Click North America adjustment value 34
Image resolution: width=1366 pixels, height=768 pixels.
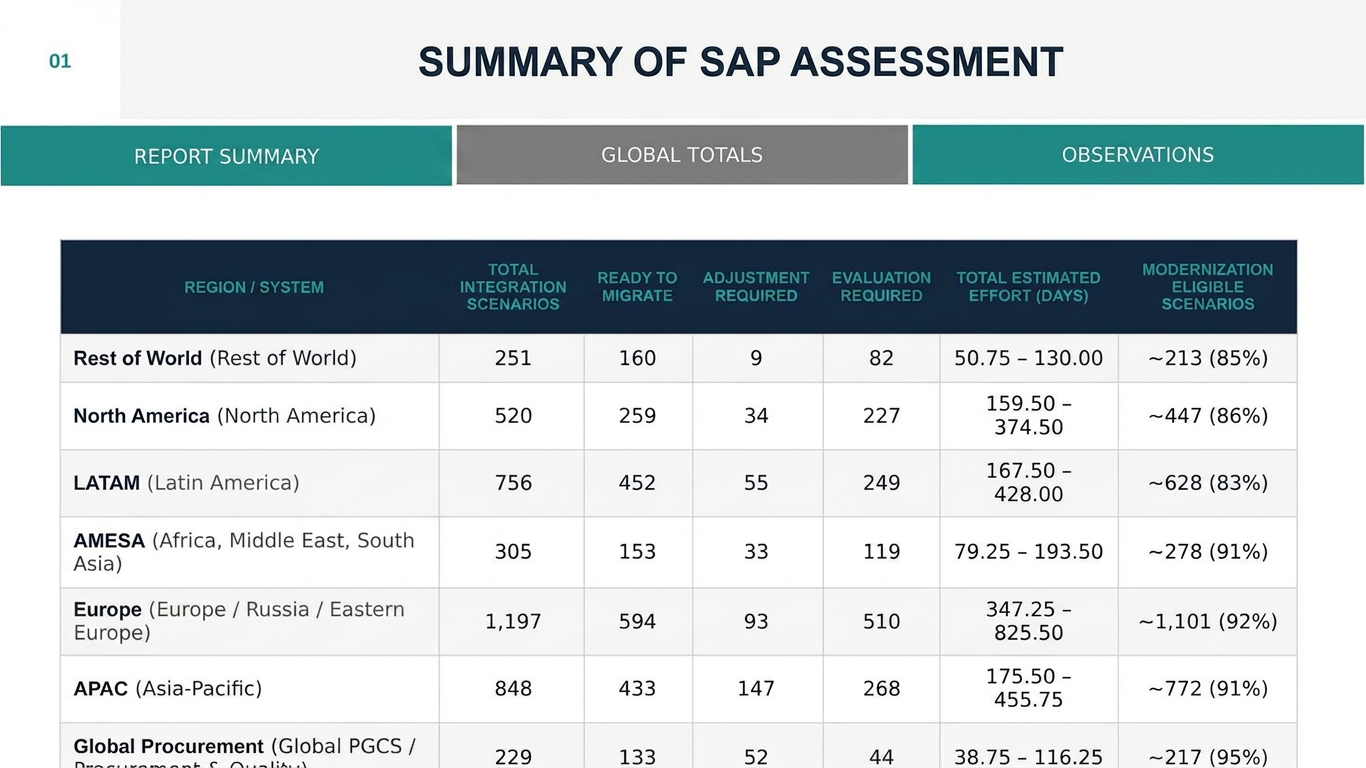click(x=756, y=416)
